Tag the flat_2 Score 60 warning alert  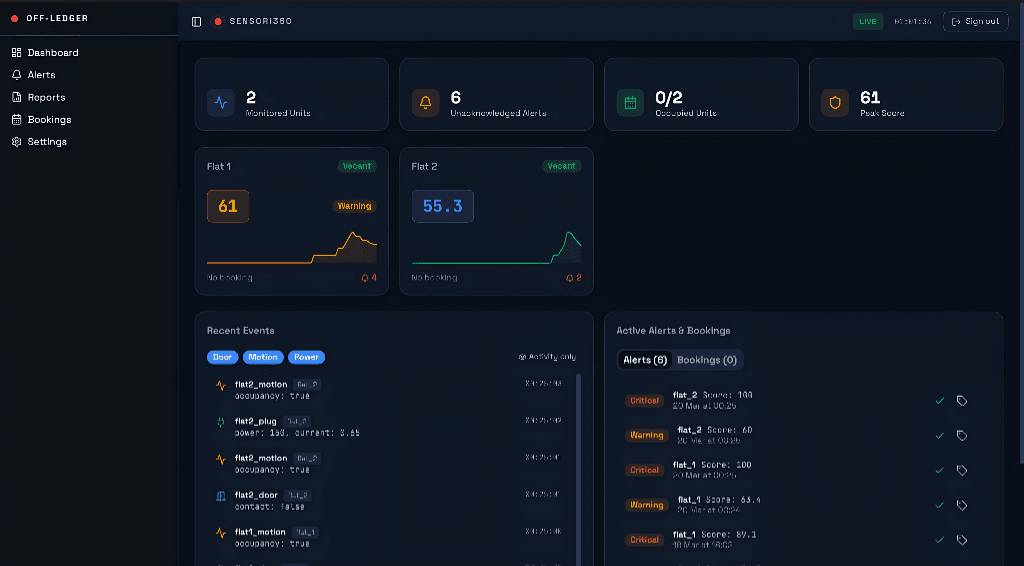962,435
